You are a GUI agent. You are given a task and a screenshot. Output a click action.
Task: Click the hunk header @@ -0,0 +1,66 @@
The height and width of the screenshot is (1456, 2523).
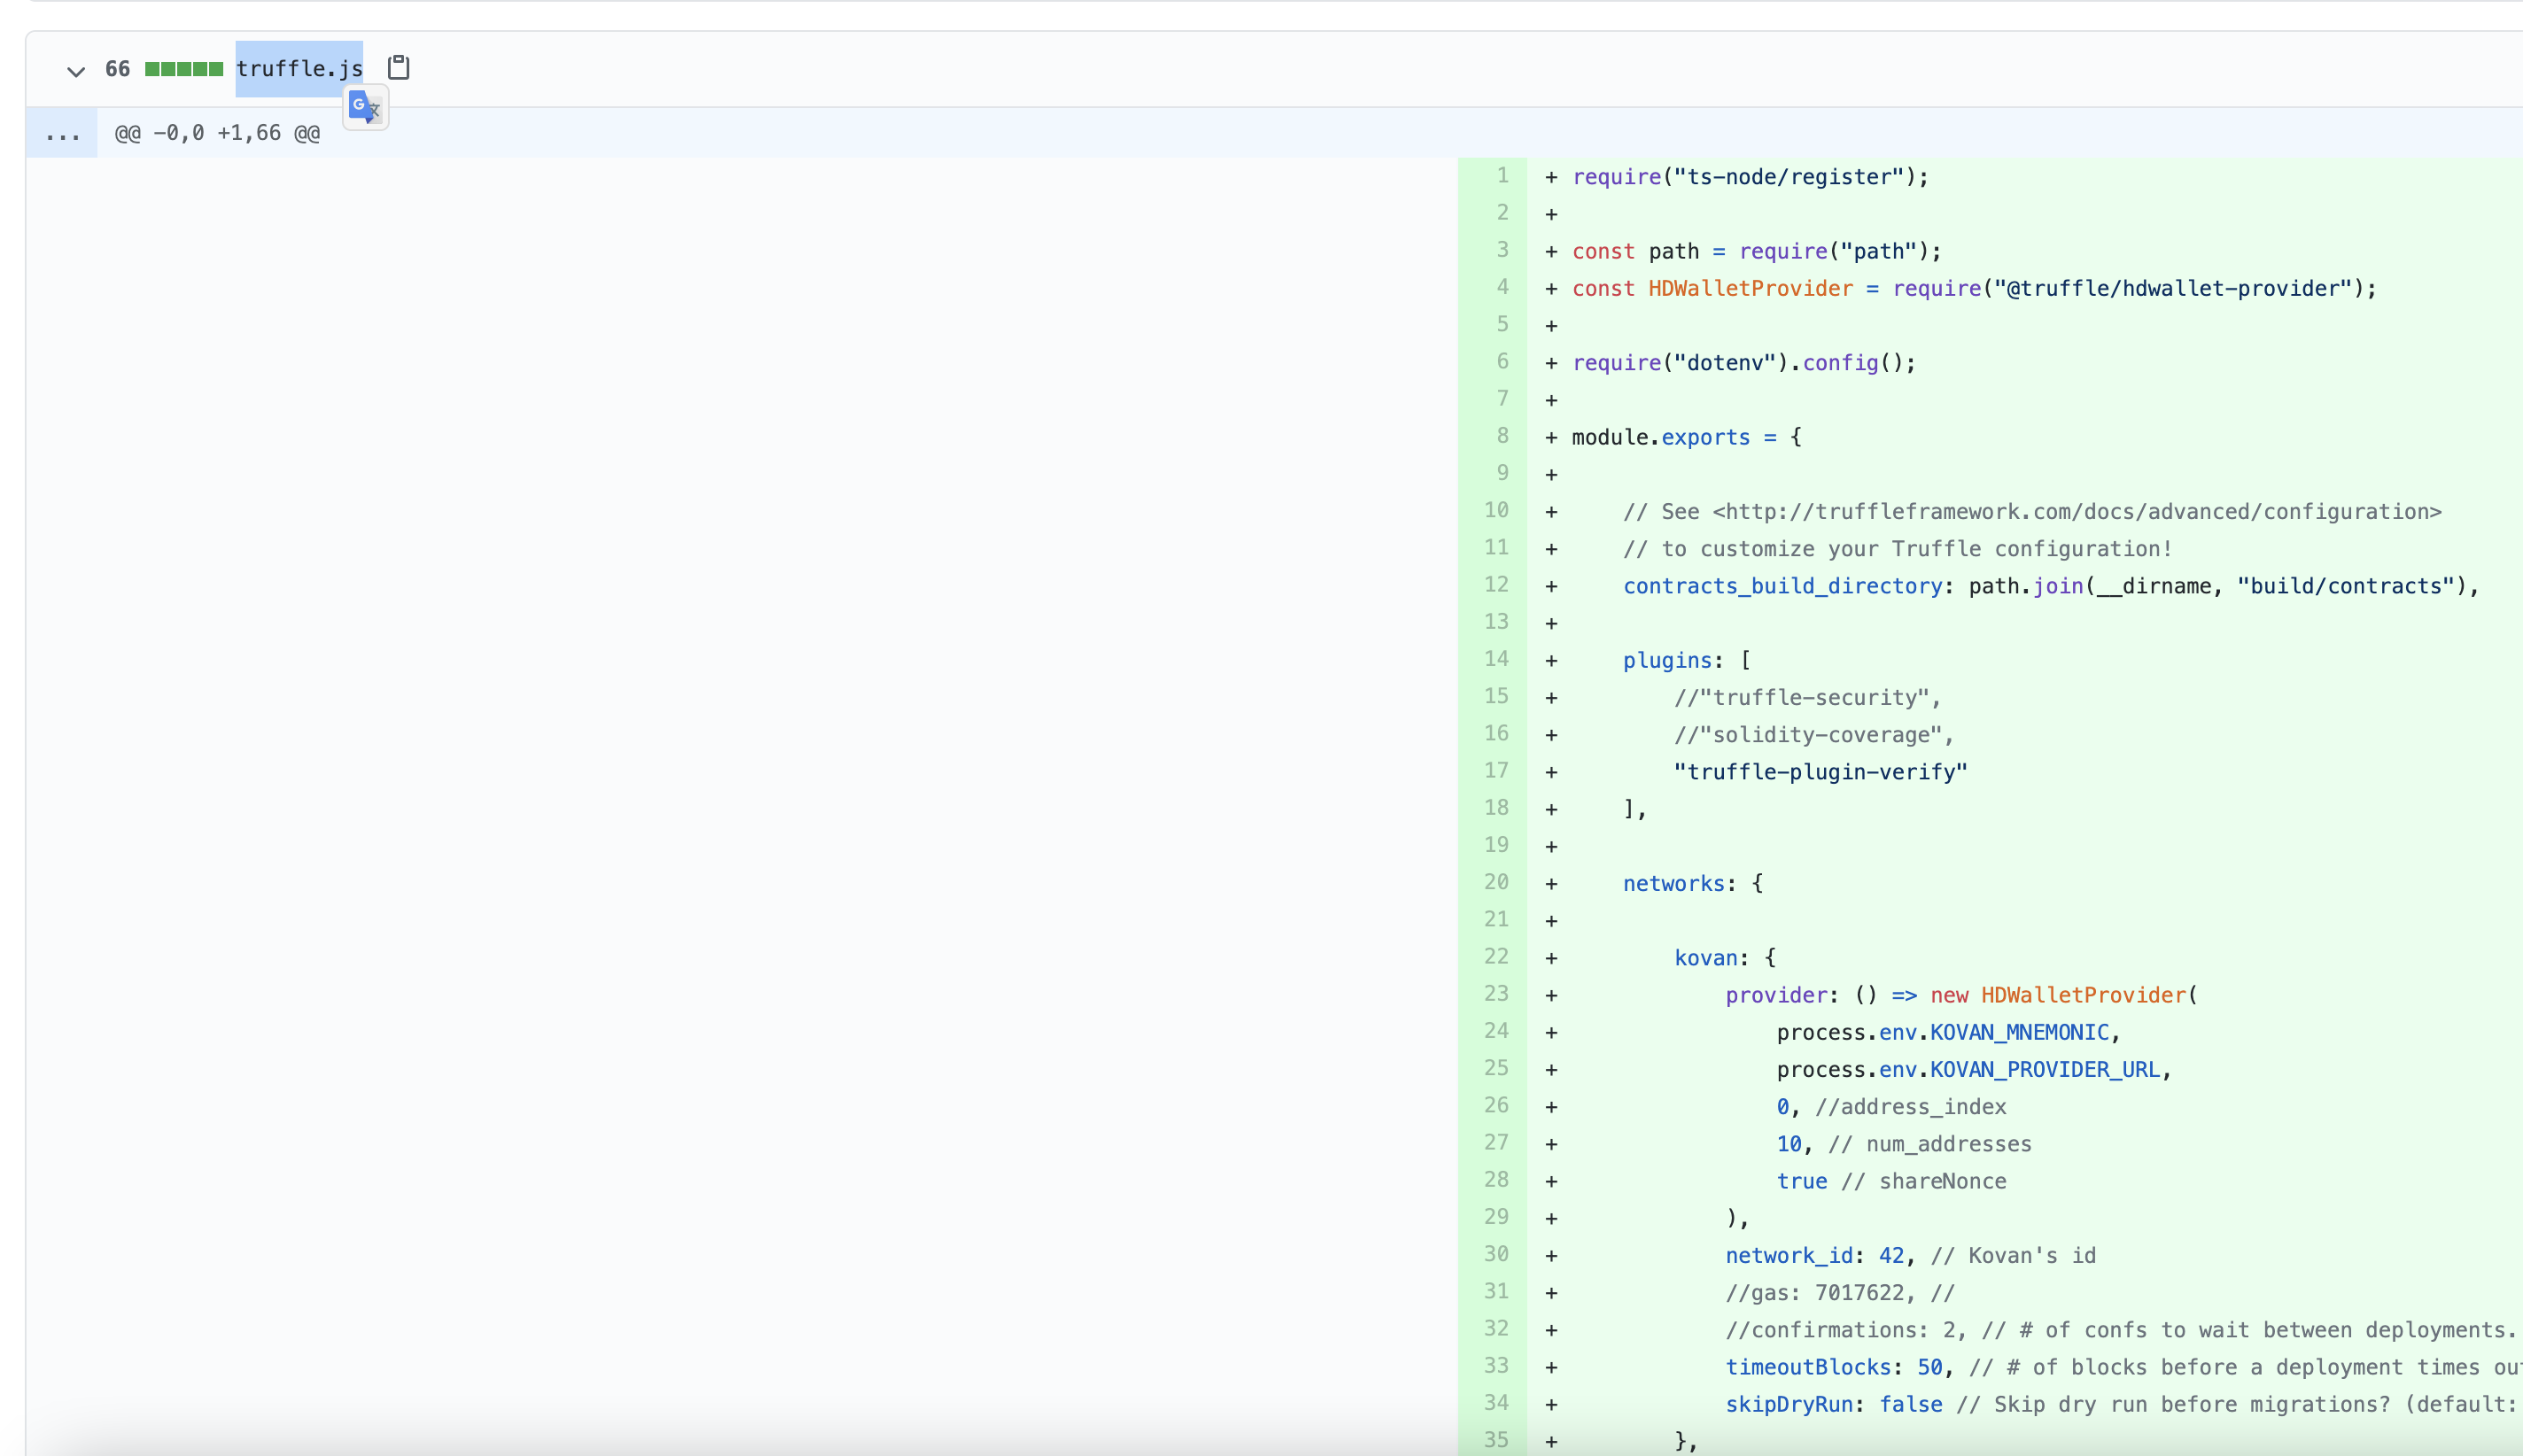pos(217,134)
